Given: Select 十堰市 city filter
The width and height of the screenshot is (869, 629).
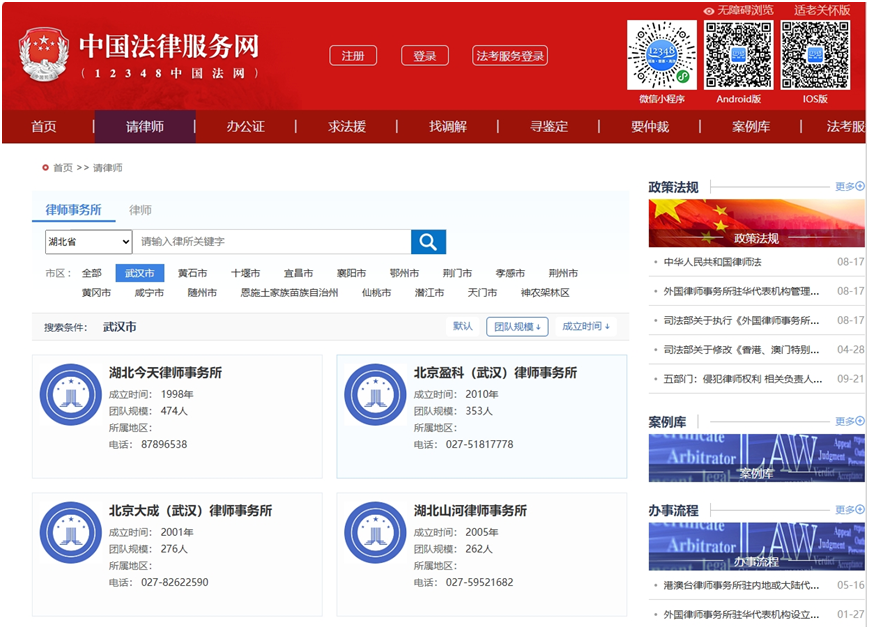Looking at the screenshot, I should [246, 273].
